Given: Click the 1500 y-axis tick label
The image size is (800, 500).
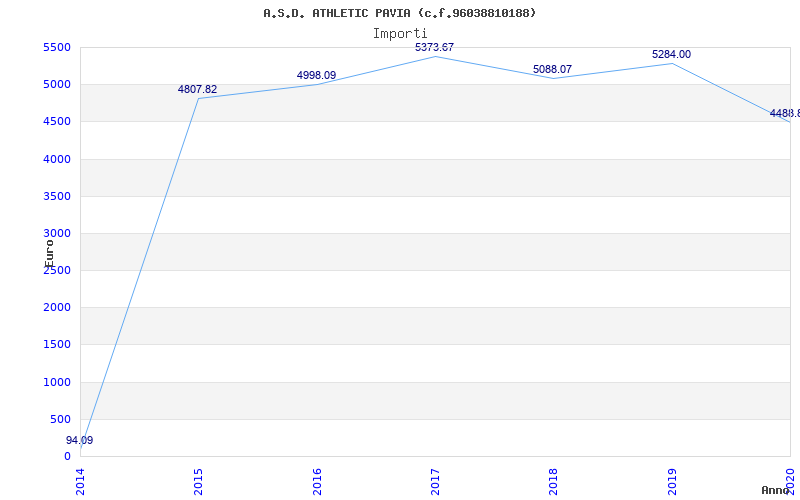Looking at the screenshot, I should coord(57,345).
